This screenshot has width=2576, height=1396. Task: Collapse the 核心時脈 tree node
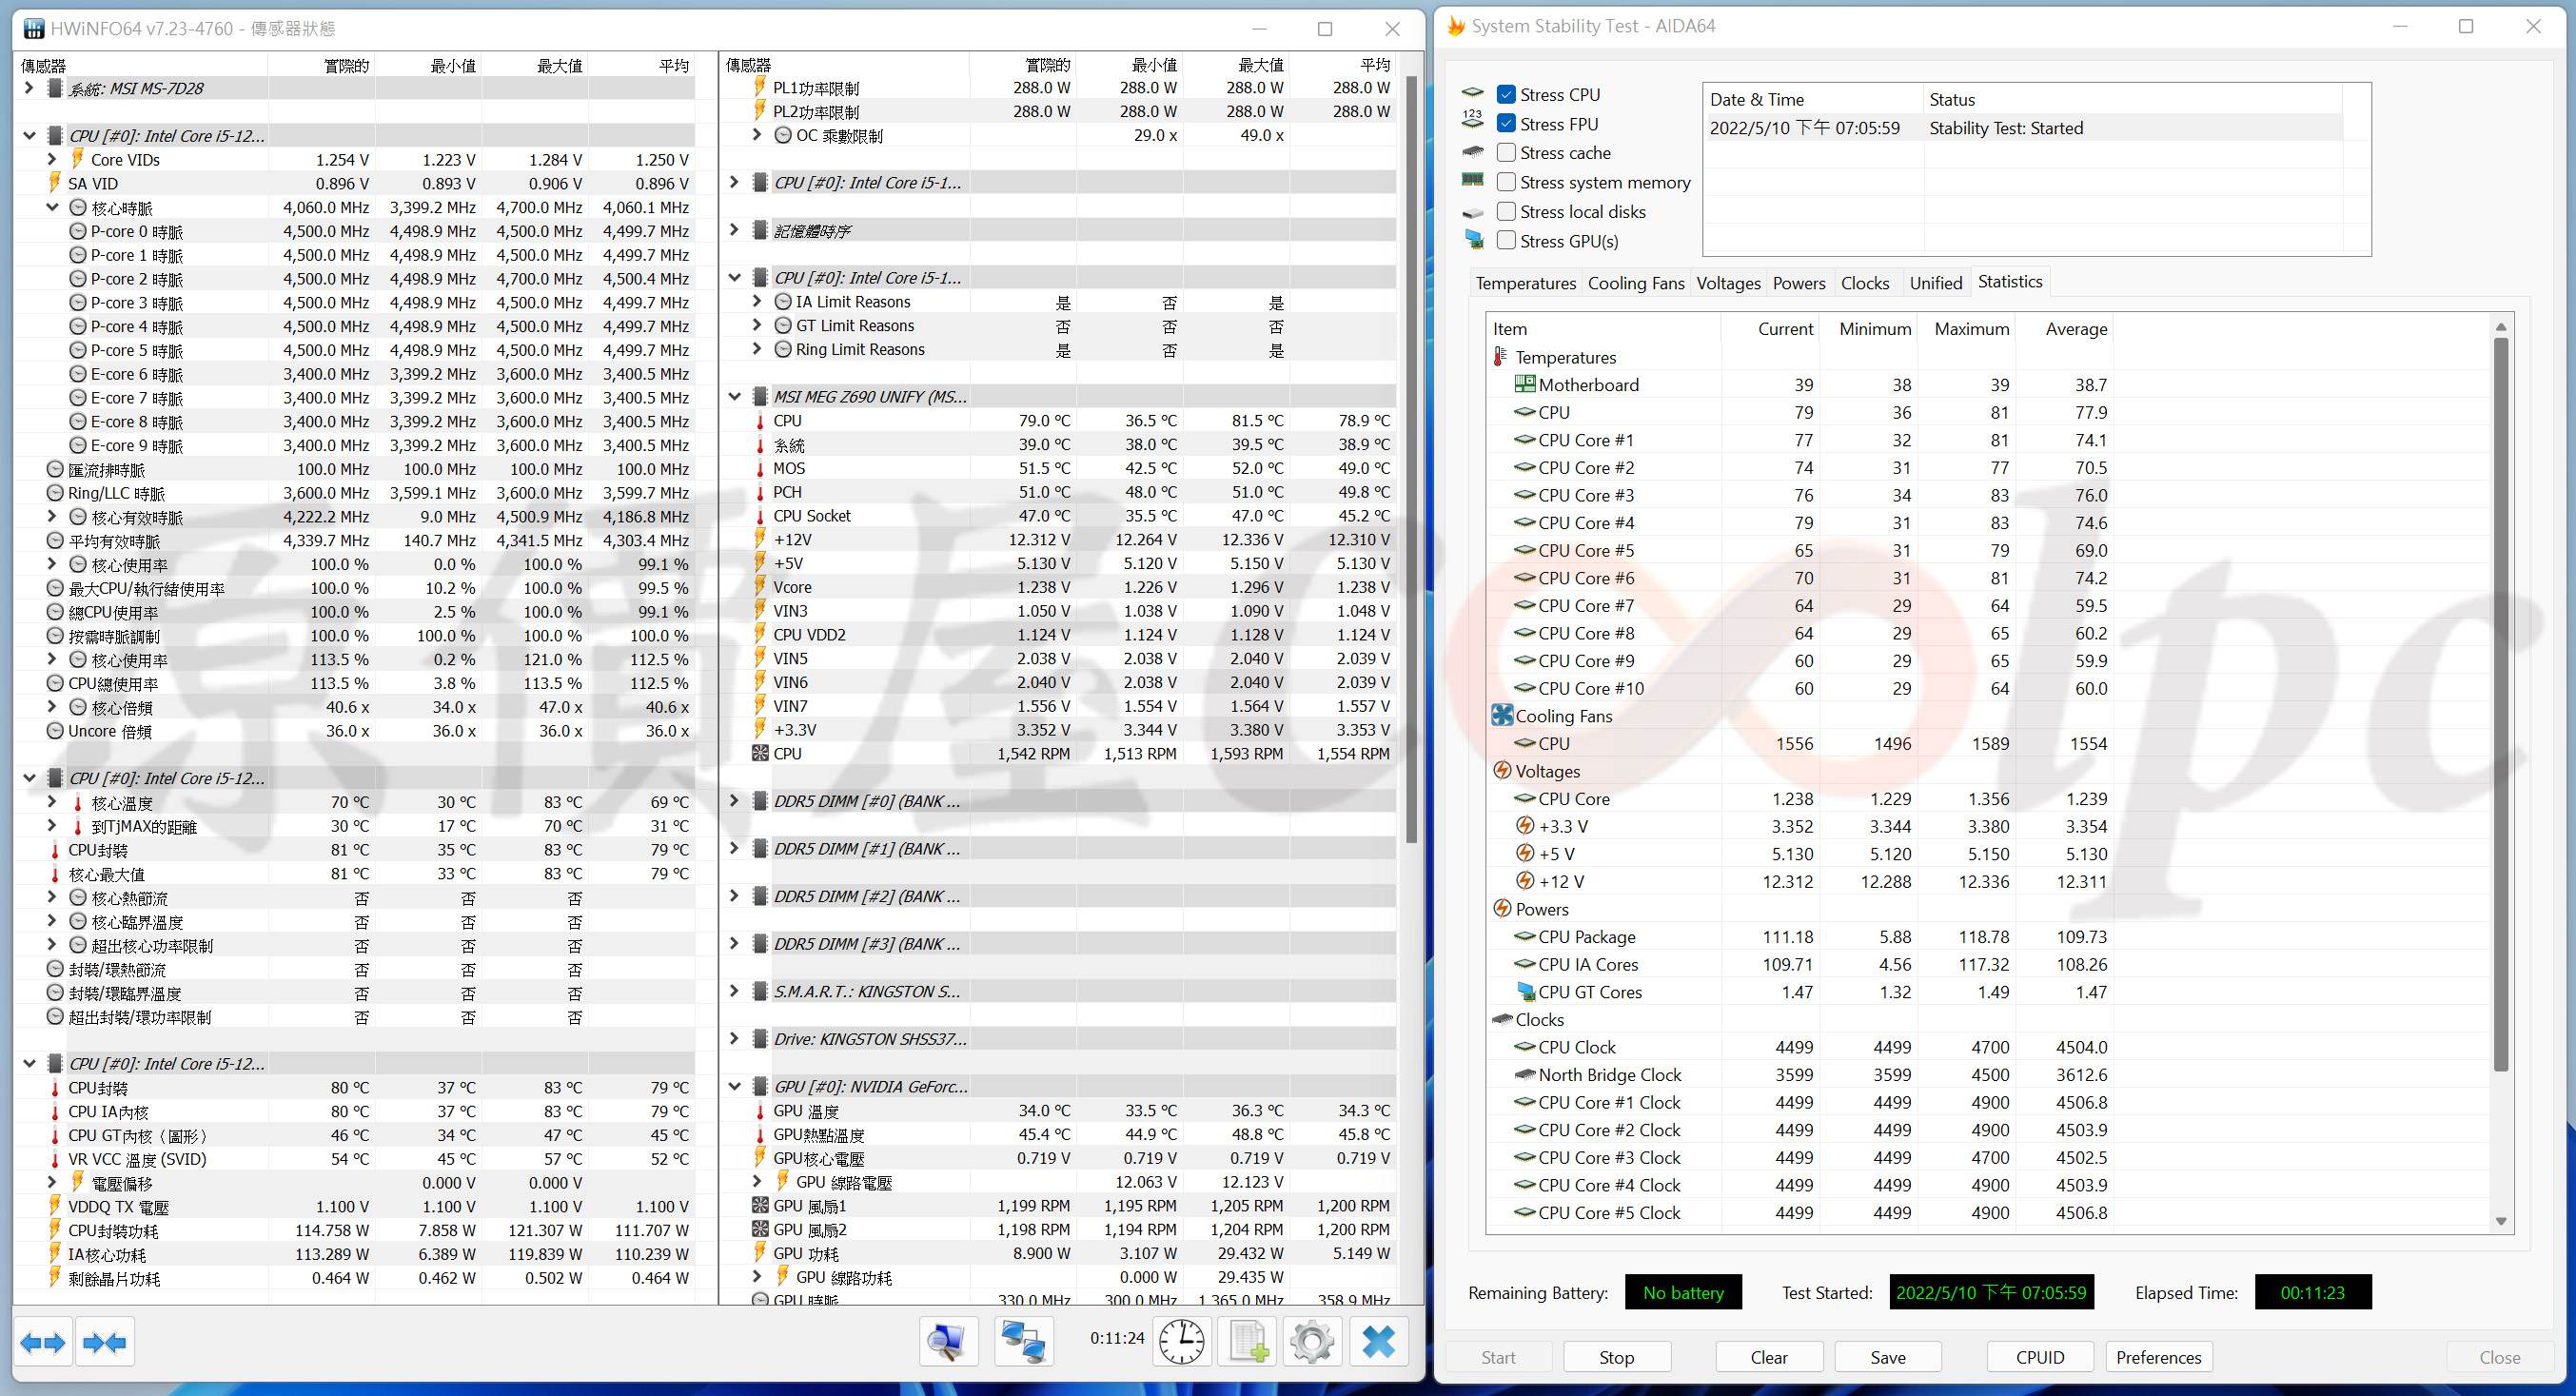(52, 208)
